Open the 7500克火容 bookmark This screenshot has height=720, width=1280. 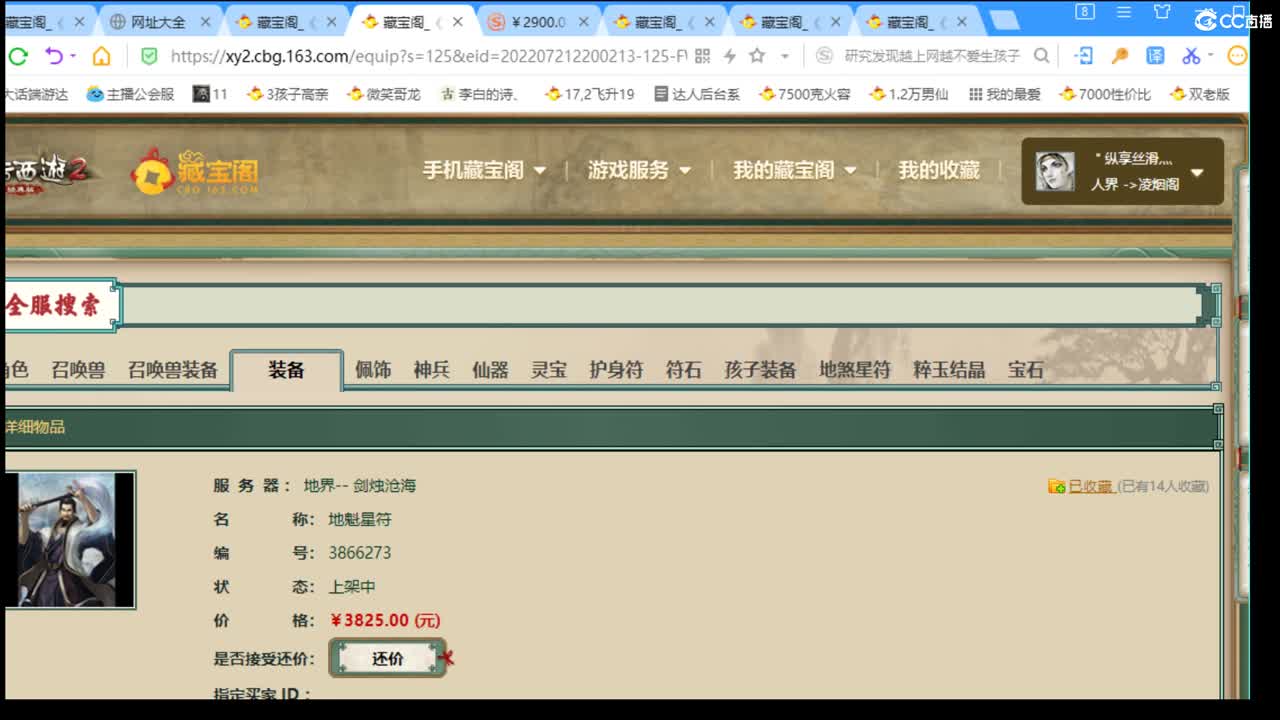[x=805, y=94]
